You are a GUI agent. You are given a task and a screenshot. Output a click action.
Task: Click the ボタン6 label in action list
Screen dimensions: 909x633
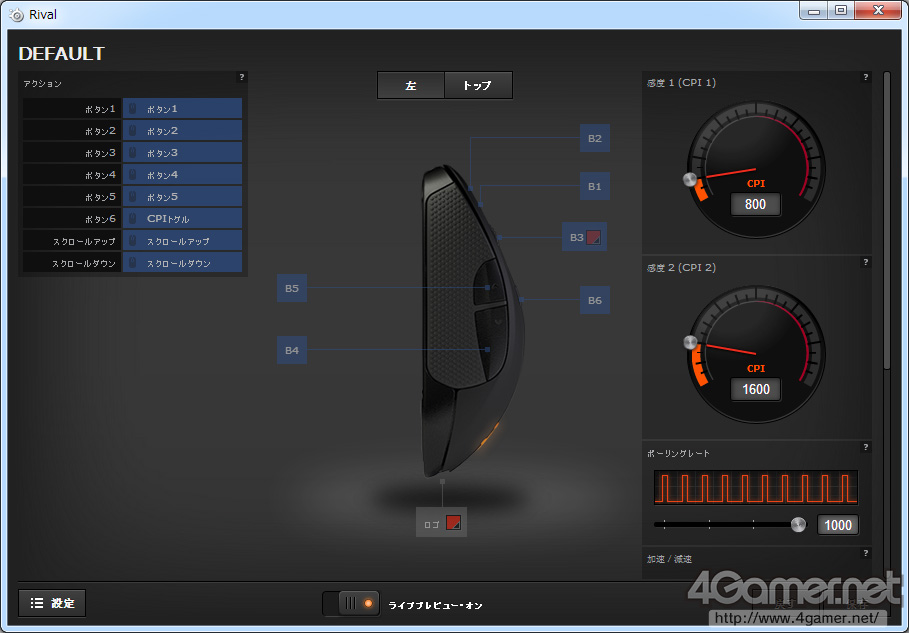(x=72, y=219)
